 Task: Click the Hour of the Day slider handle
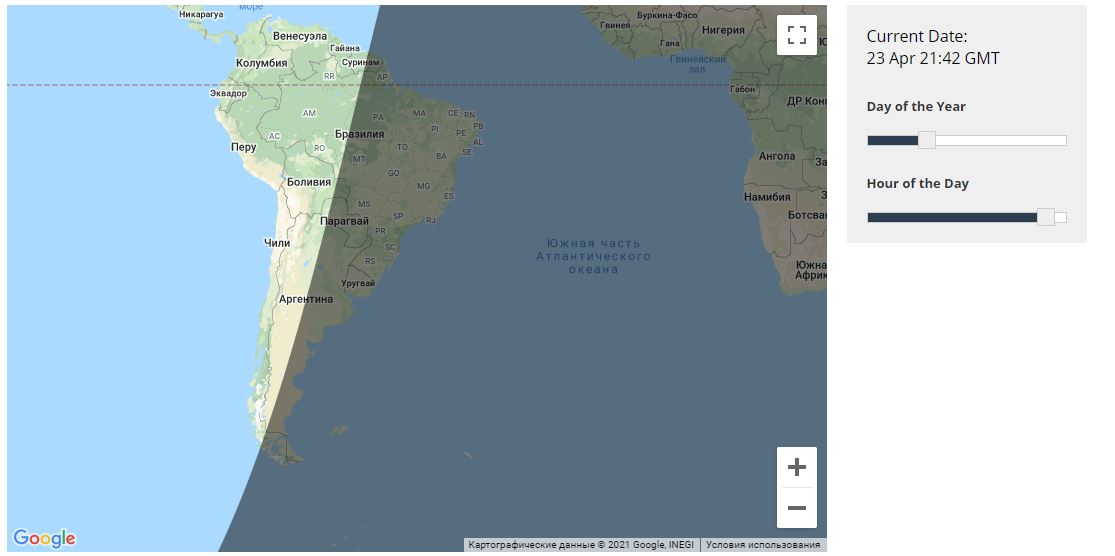pos(1045,217)
